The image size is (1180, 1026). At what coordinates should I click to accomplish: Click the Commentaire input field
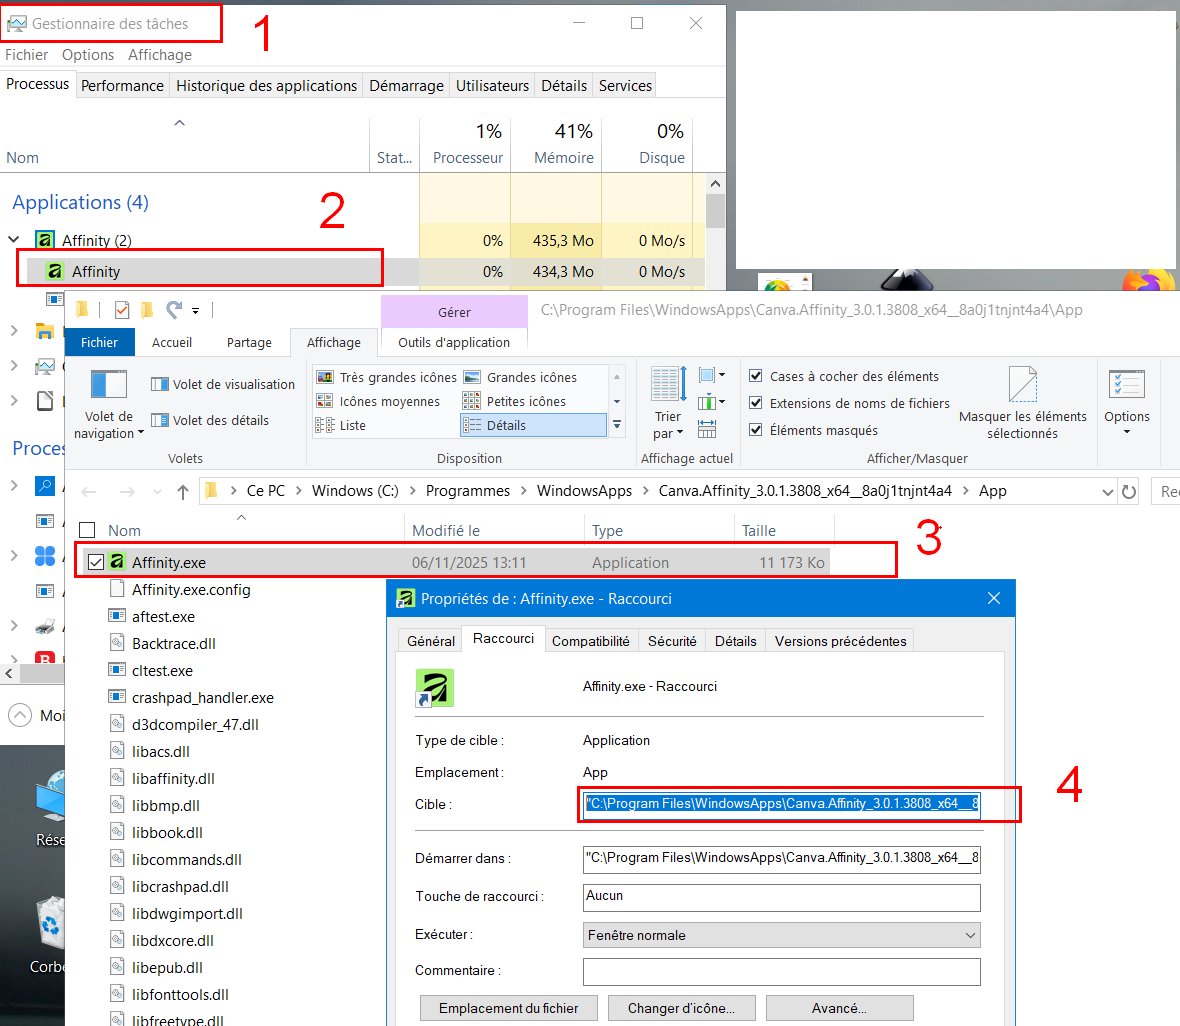(x=781, y=971)
